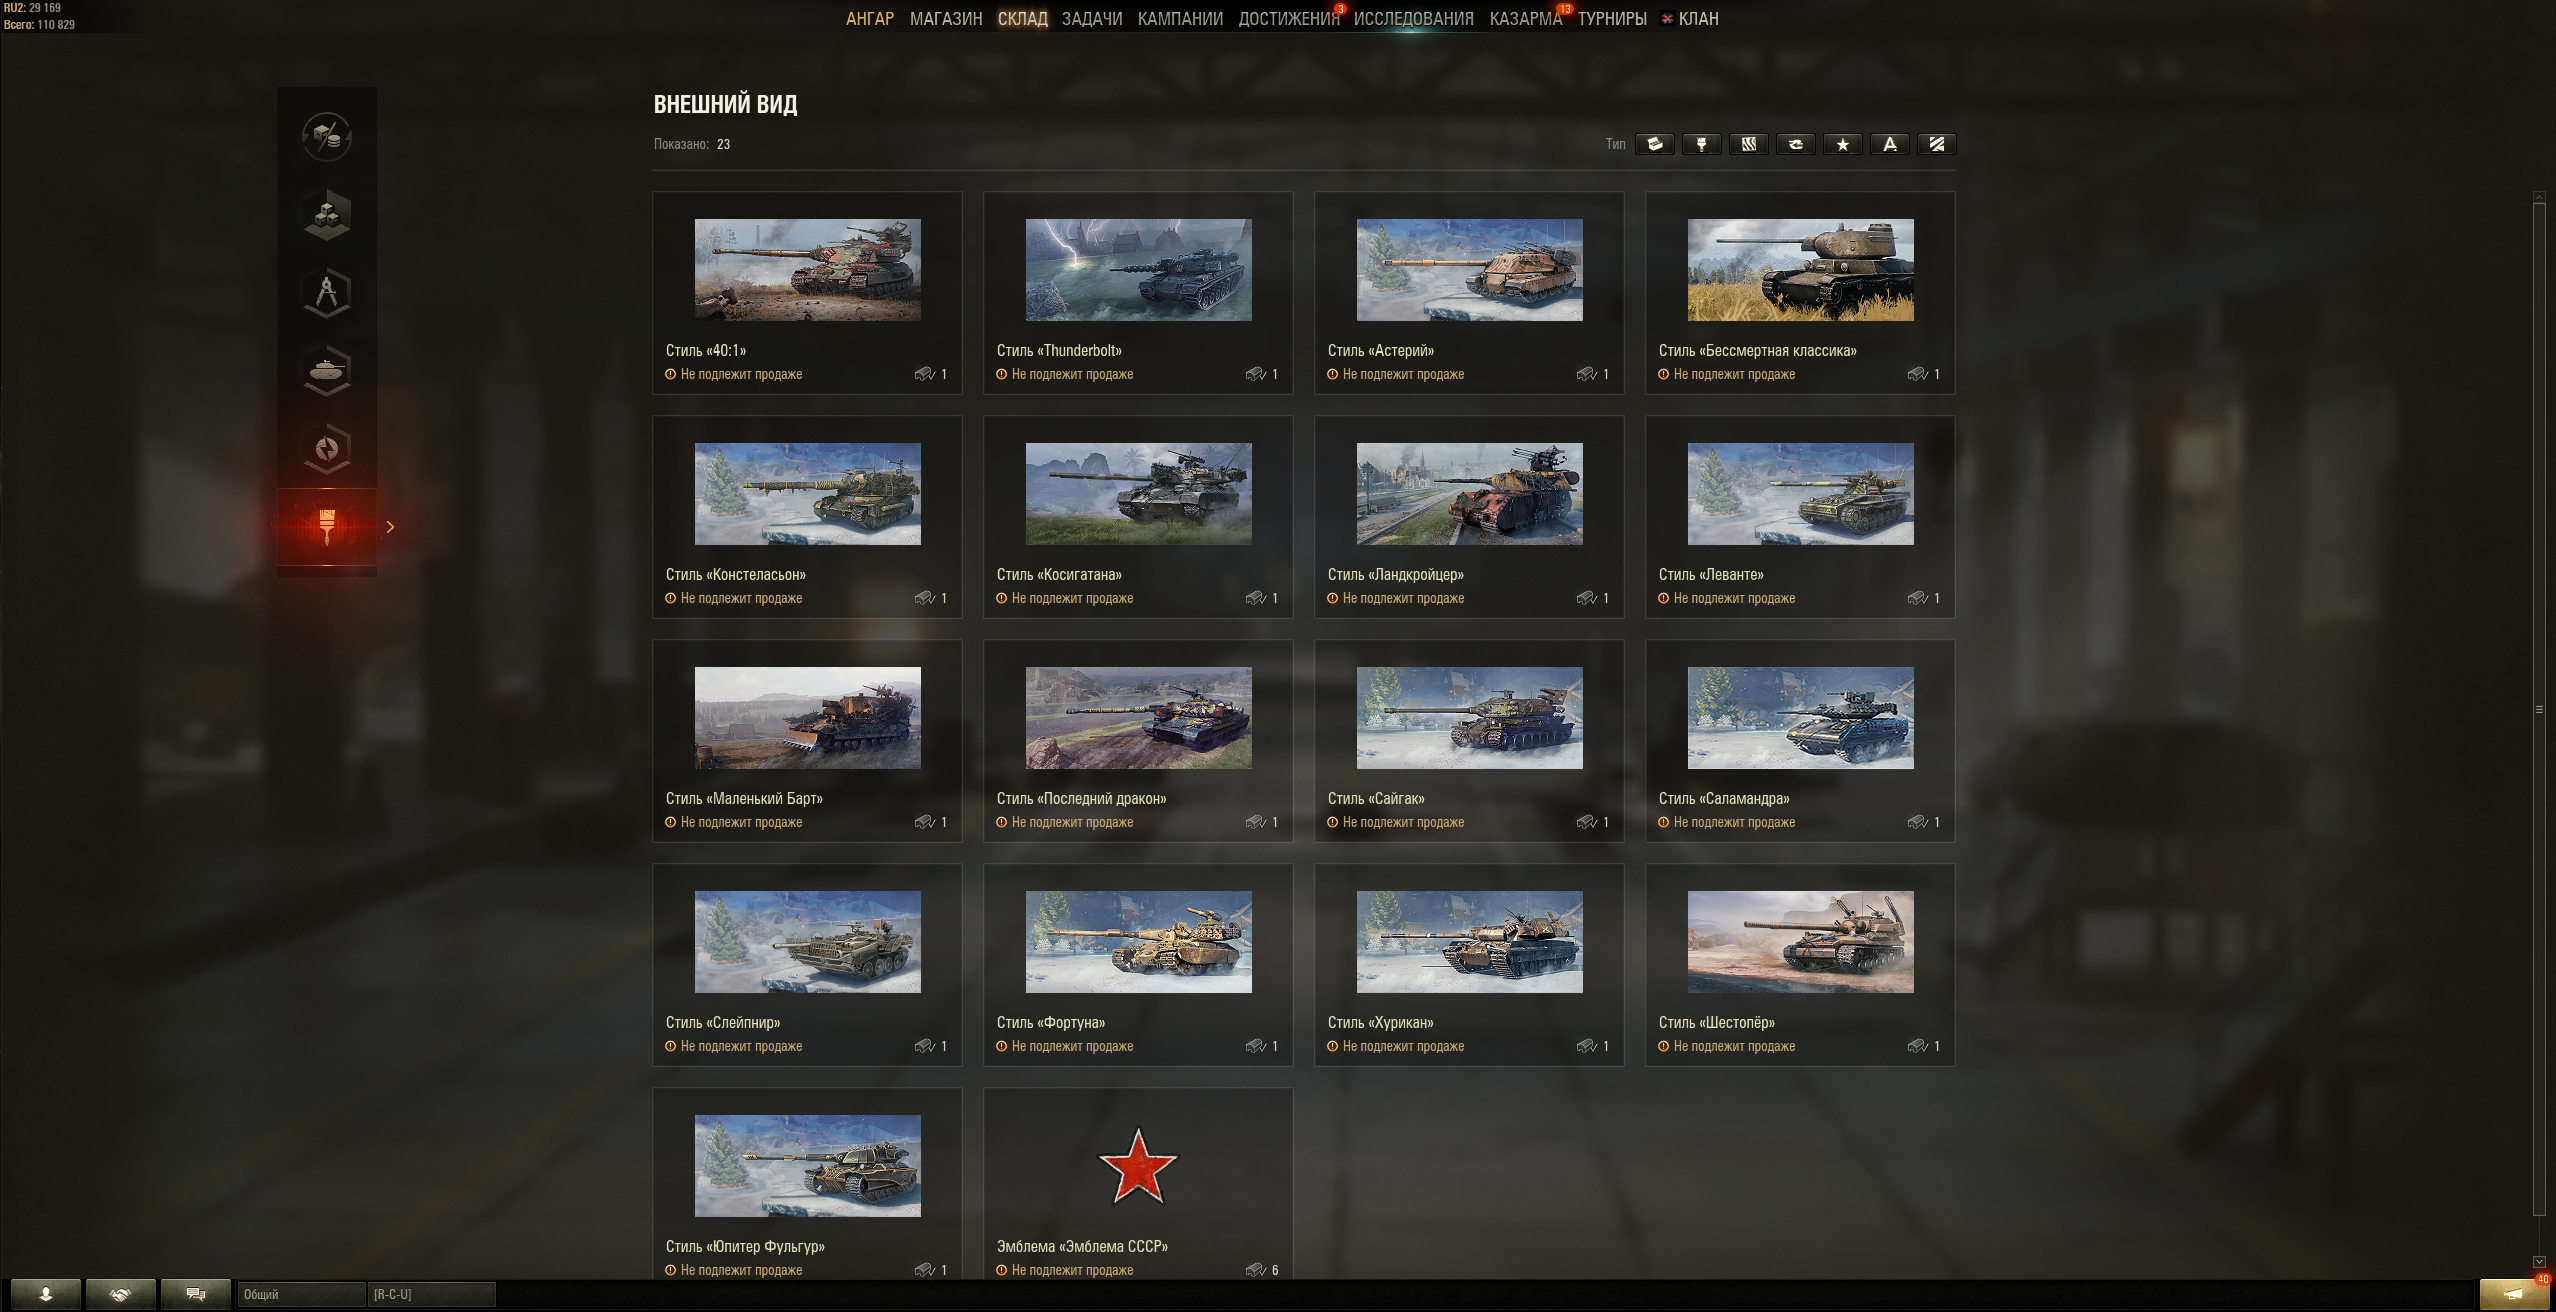Select the Стиль «Юпитер Фульгур» thumbnail

tap(808, 1166)
